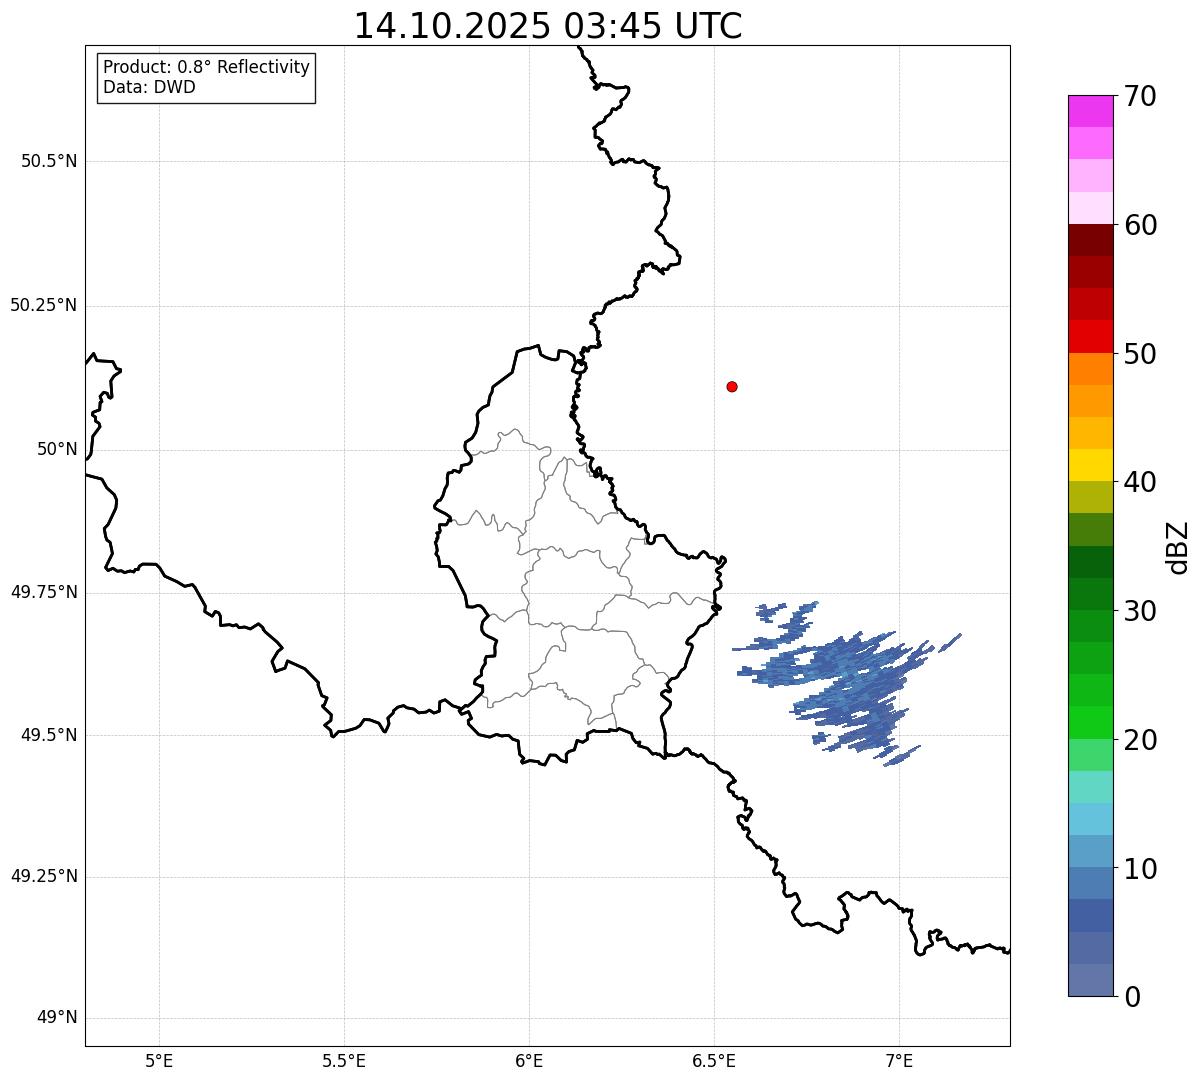The height and width of the screenshot is (1081, 1202).
Task: Click the 20 label on colorbar
Action: pyautogui.click(x=1140, y=740)
